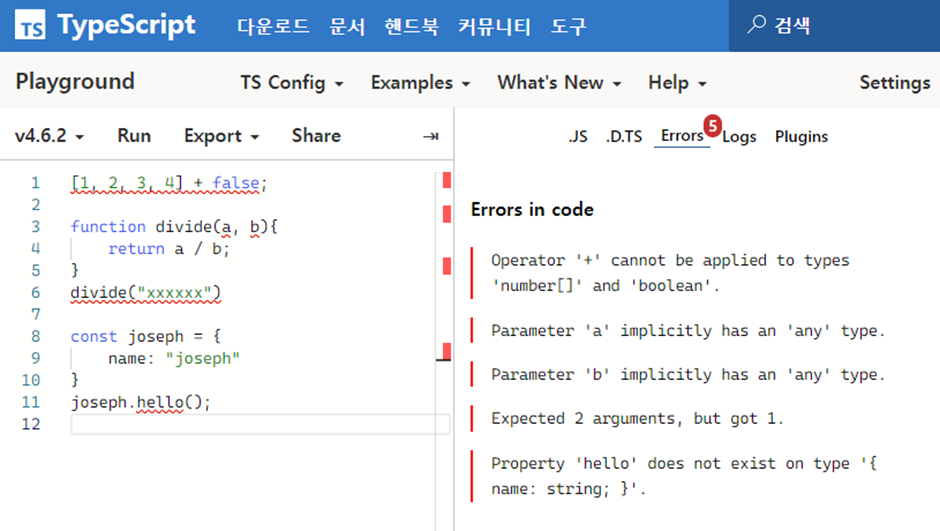This screenshot has width=940, height=531.
Task: Open the Examples dropdown
Action: click(420, 83)
